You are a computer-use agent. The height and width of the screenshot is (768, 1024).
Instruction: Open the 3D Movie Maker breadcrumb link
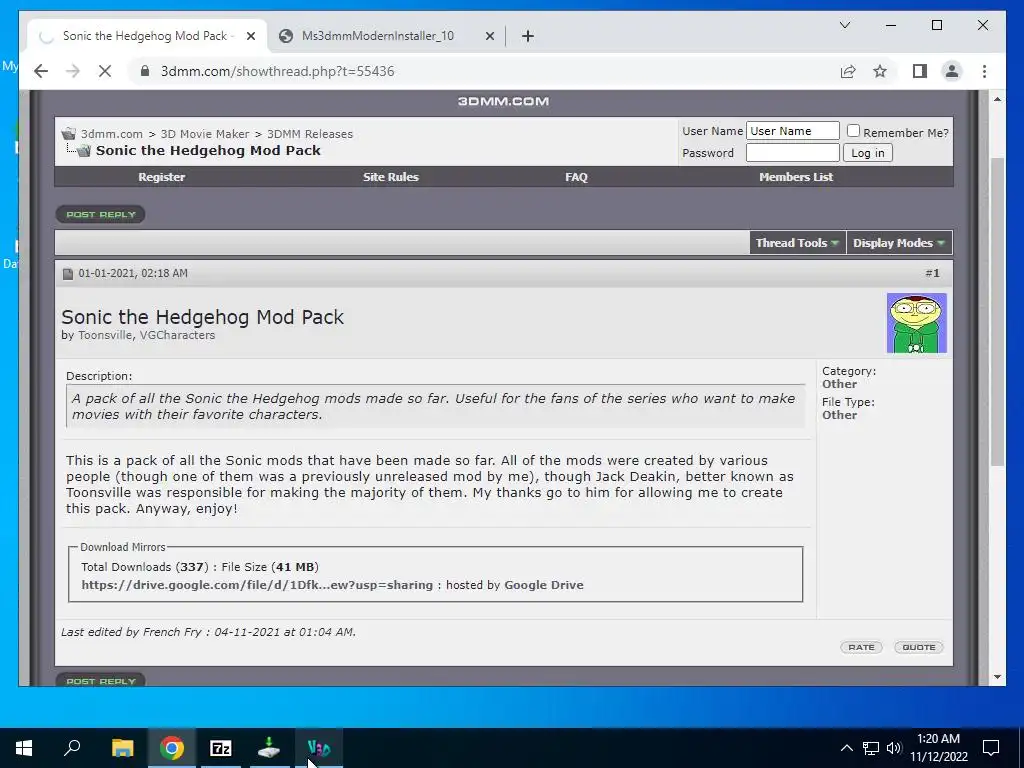(x=204, y=134)
